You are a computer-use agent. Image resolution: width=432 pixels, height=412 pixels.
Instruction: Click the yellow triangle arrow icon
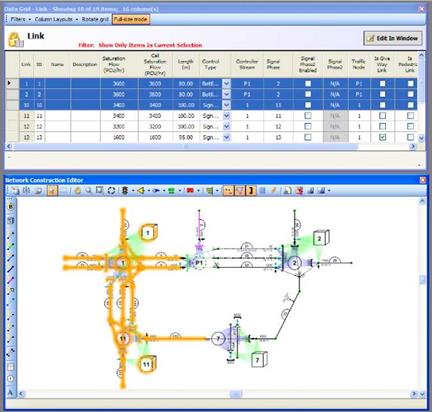[141, 191]
